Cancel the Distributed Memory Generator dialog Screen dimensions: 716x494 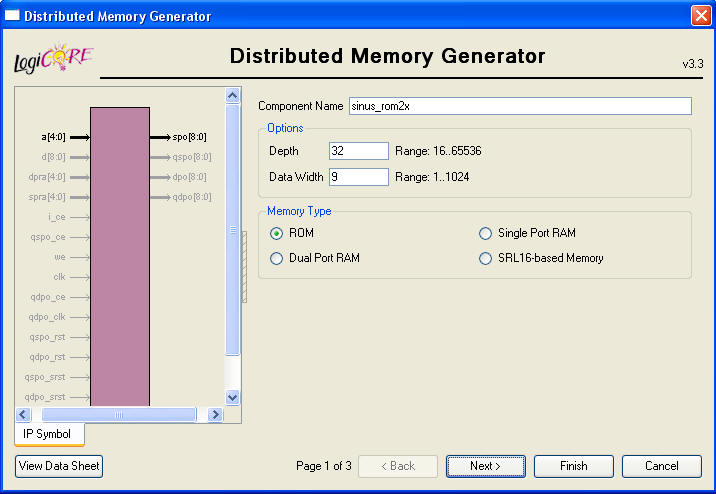[x=662, y=466]
